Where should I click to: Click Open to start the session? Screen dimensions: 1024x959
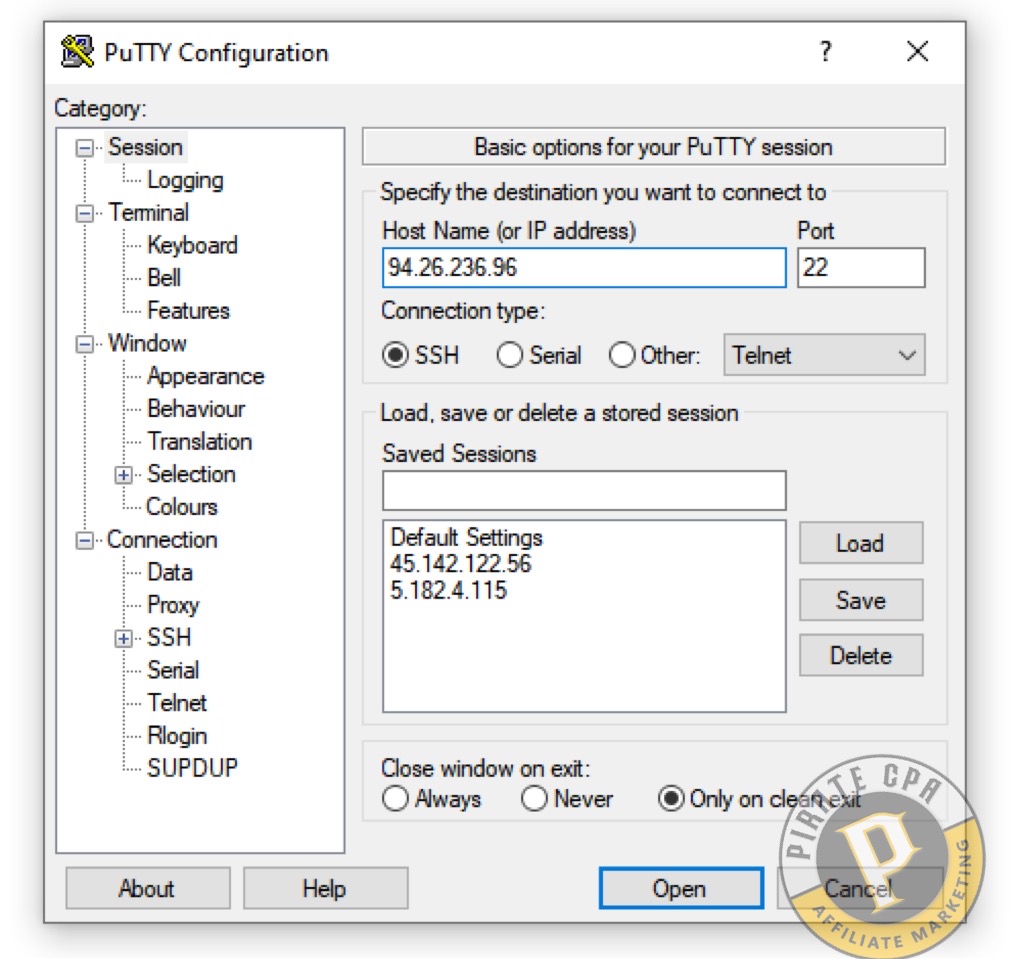[681, 888]
